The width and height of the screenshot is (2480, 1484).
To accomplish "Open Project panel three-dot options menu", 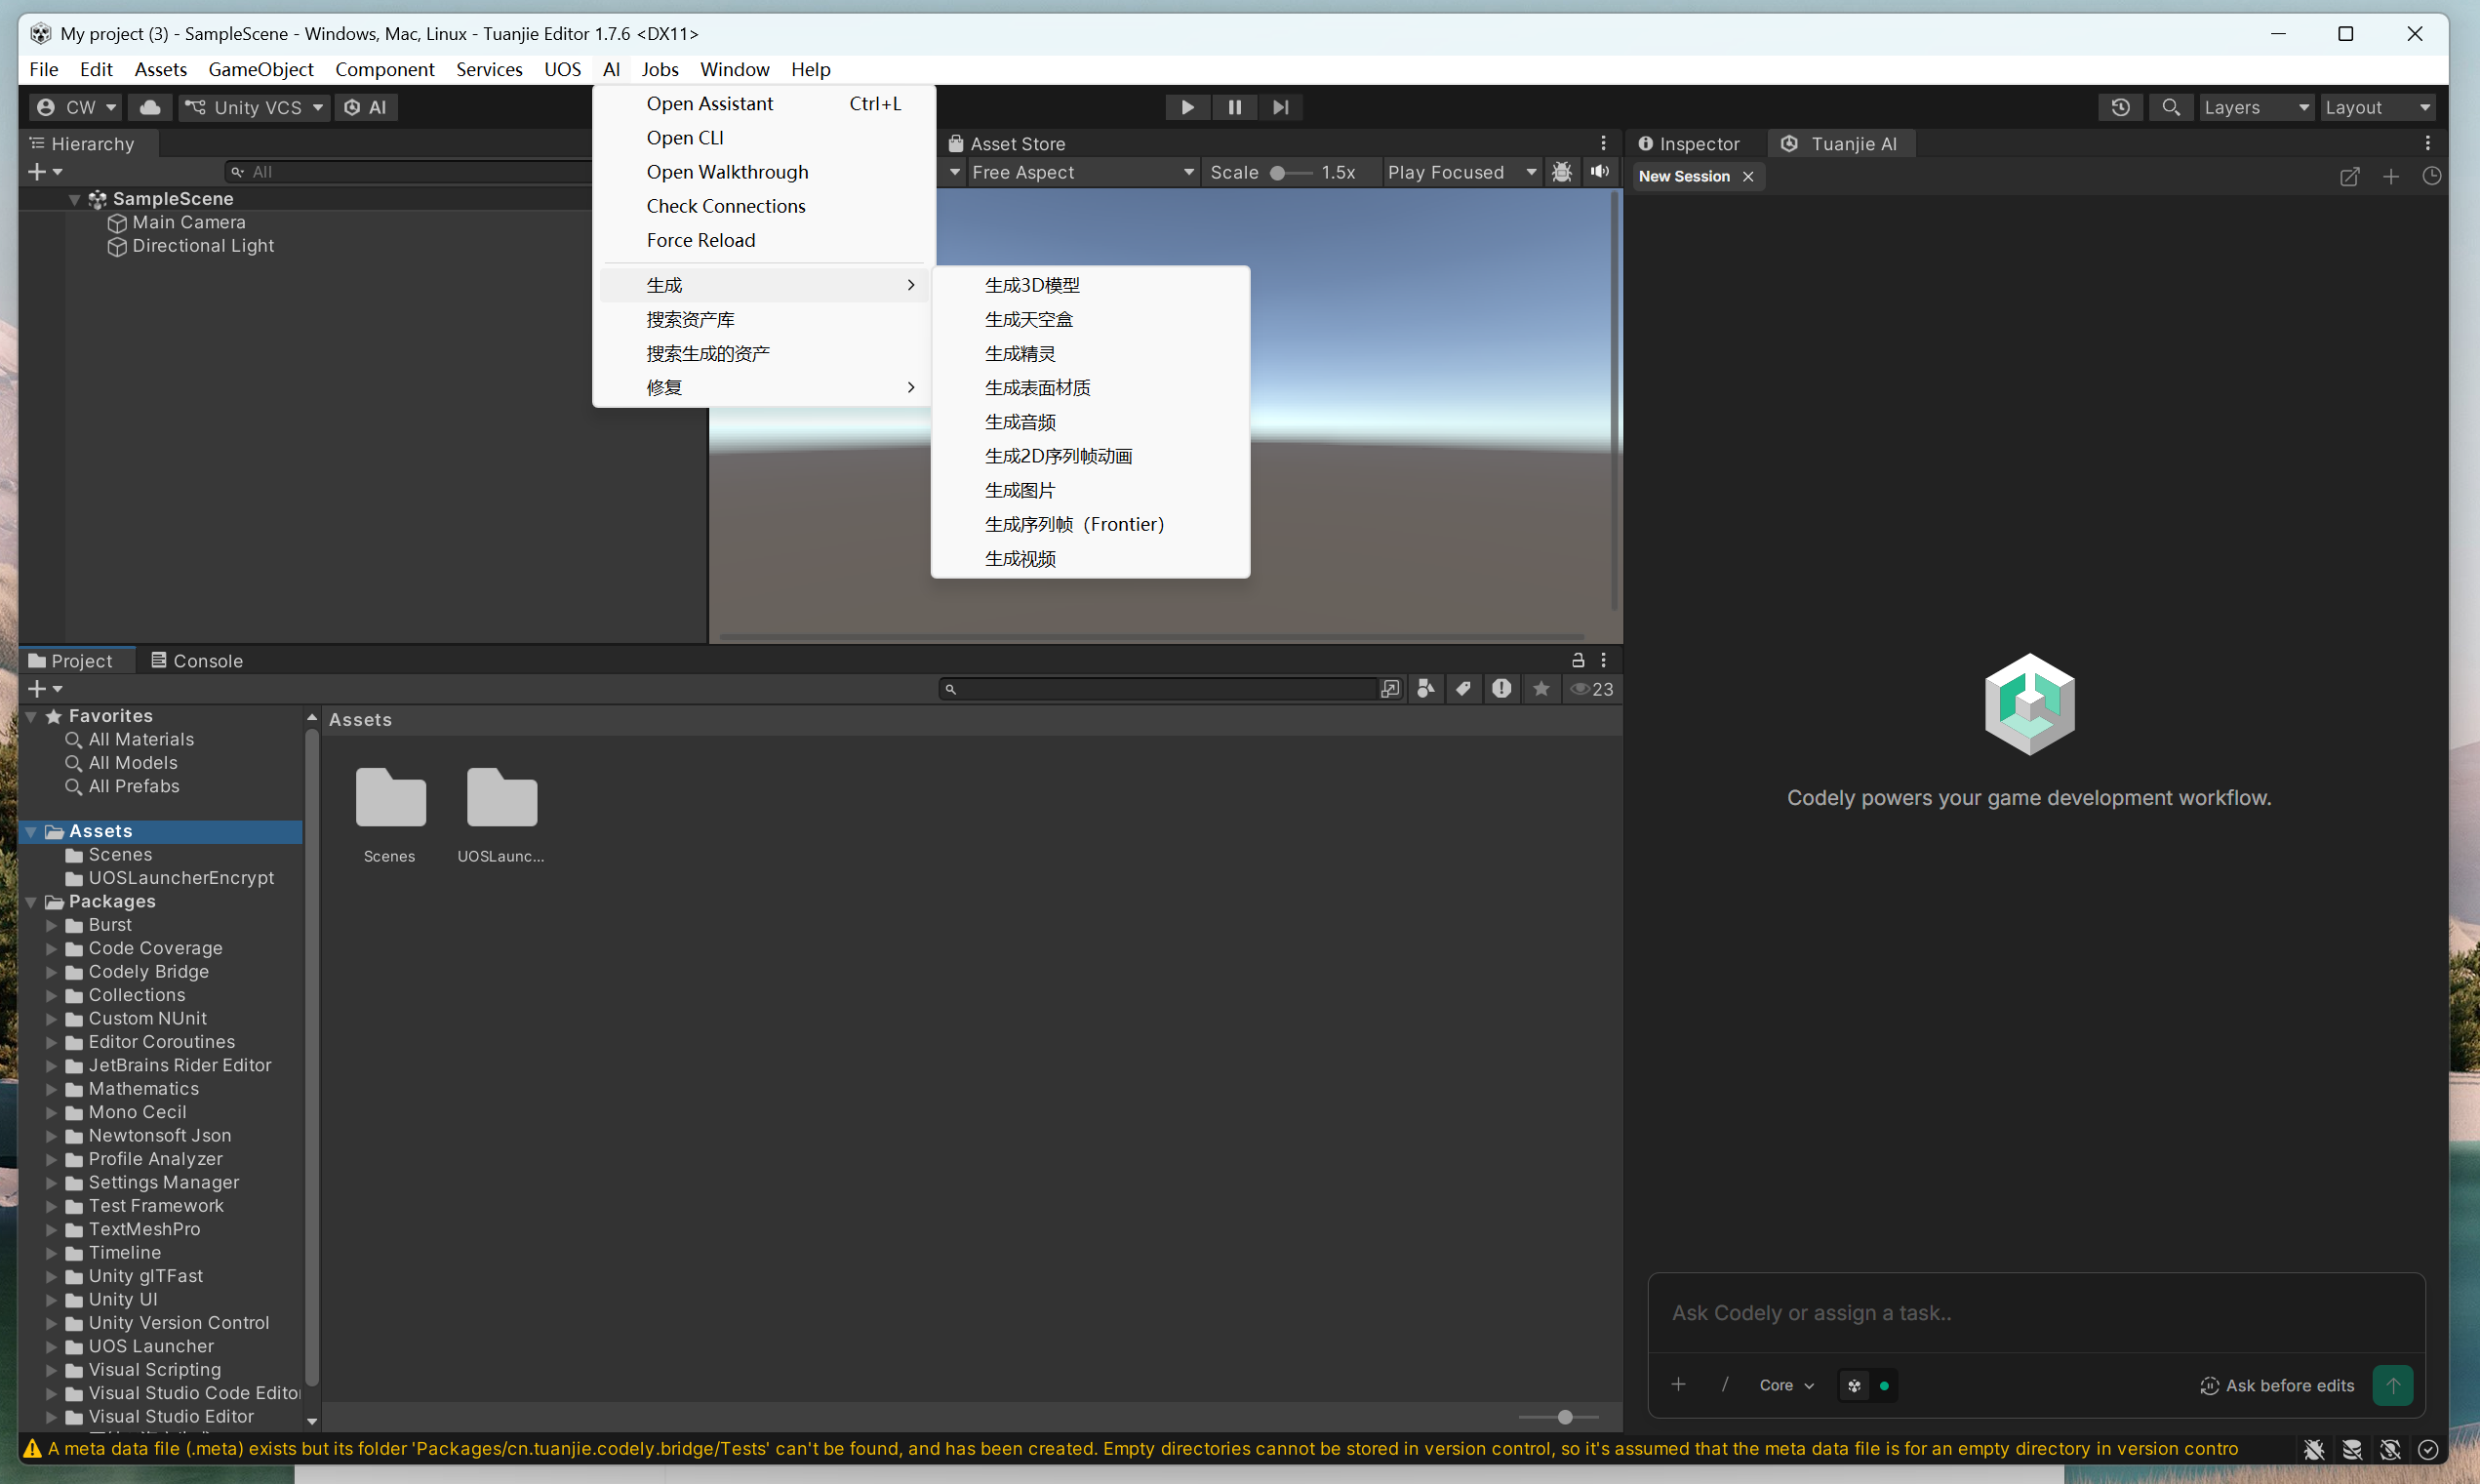I will pyautogui.click(x=1603, y=660).
